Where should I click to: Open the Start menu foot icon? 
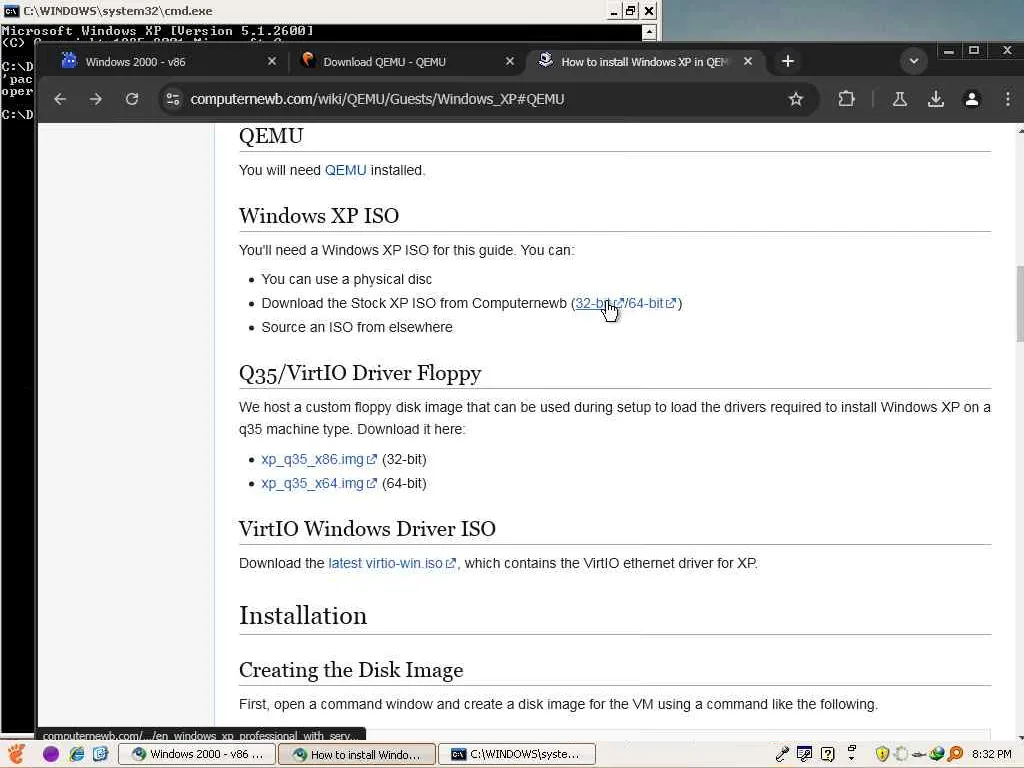[16, 754]
